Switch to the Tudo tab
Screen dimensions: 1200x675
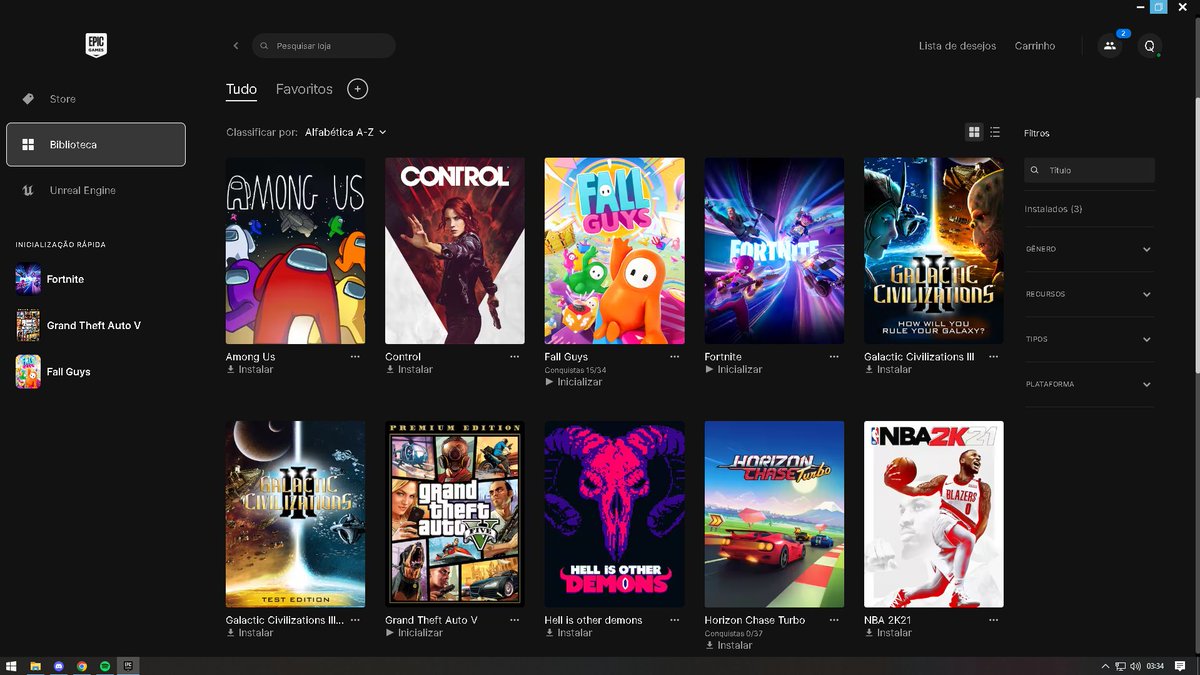coord(241,89)
